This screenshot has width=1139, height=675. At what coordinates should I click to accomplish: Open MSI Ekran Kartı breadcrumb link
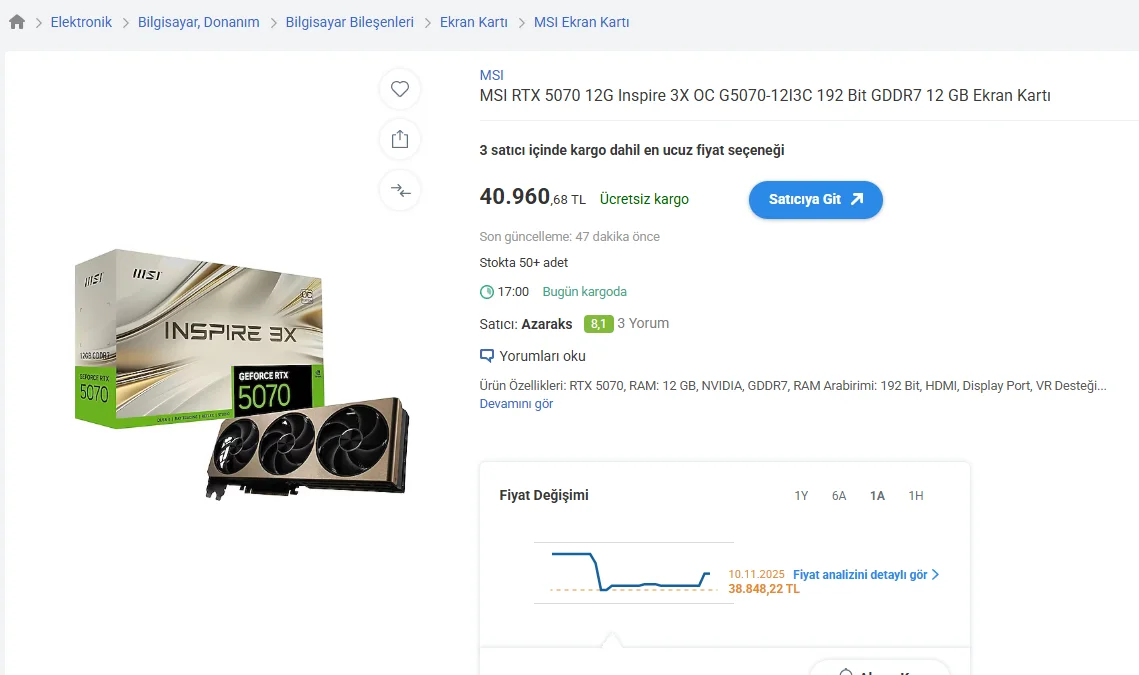tap(581, 22)
